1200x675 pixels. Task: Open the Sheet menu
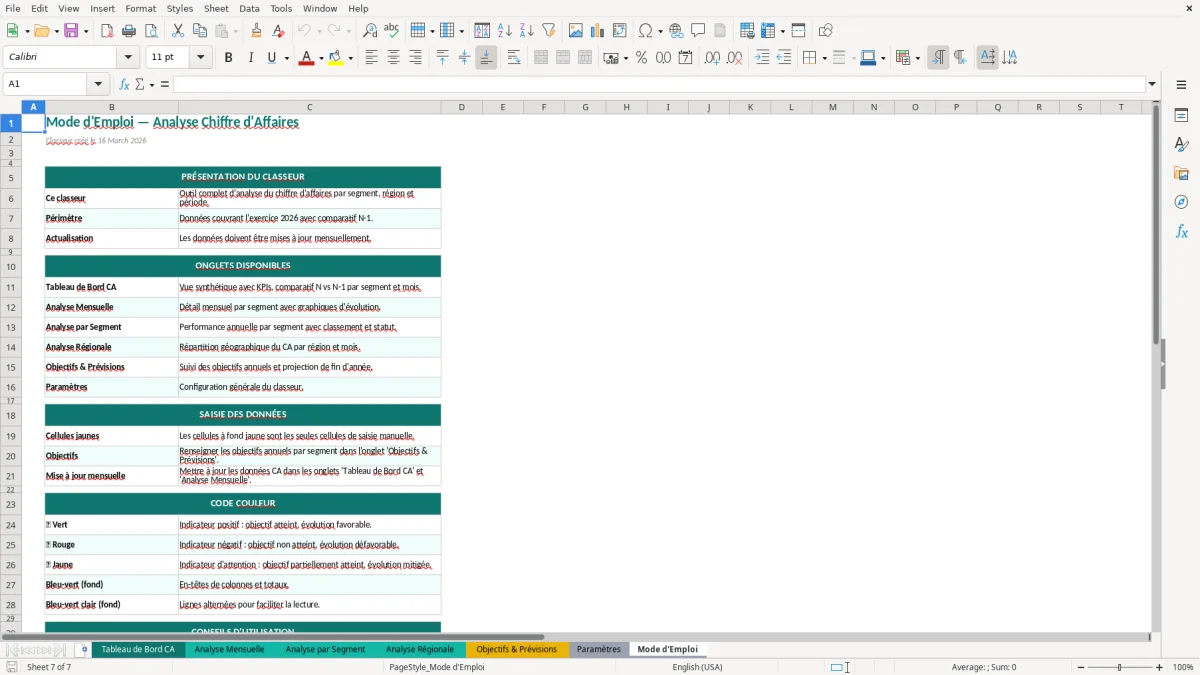[216, 8]
